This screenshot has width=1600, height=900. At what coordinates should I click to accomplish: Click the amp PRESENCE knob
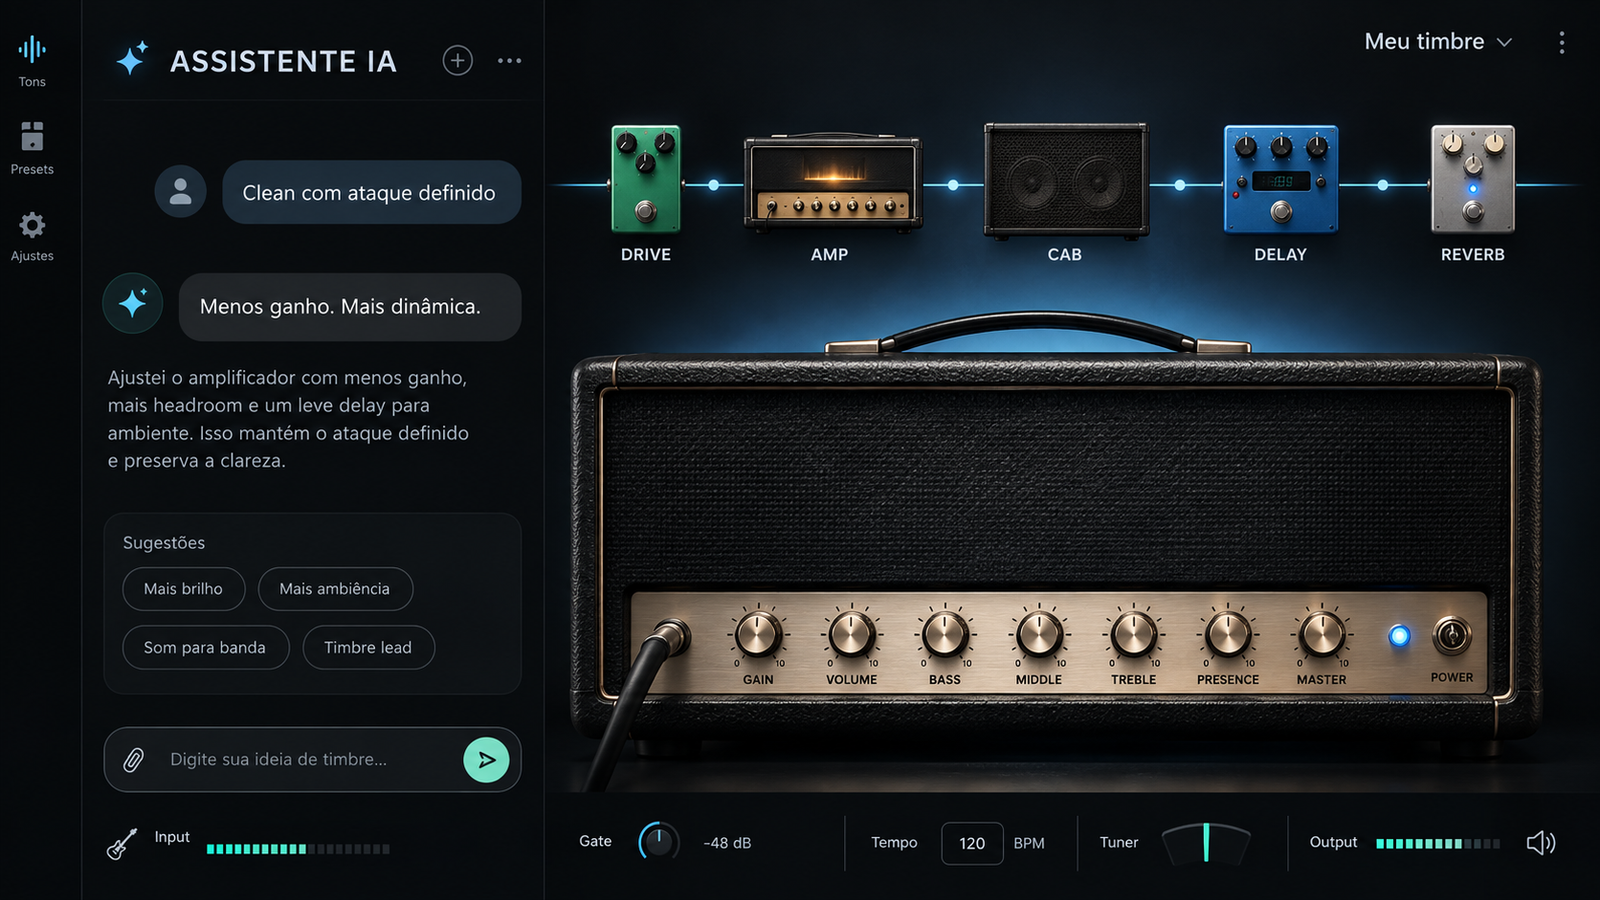[1228, 635]
